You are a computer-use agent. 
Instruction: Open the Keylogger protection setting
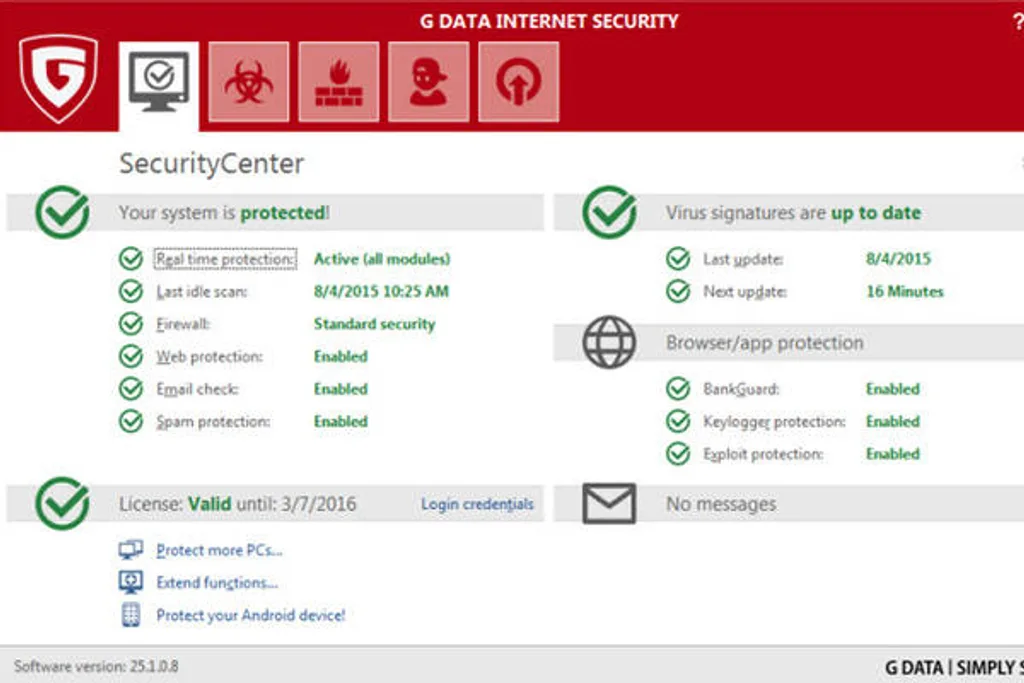point(775,422)
